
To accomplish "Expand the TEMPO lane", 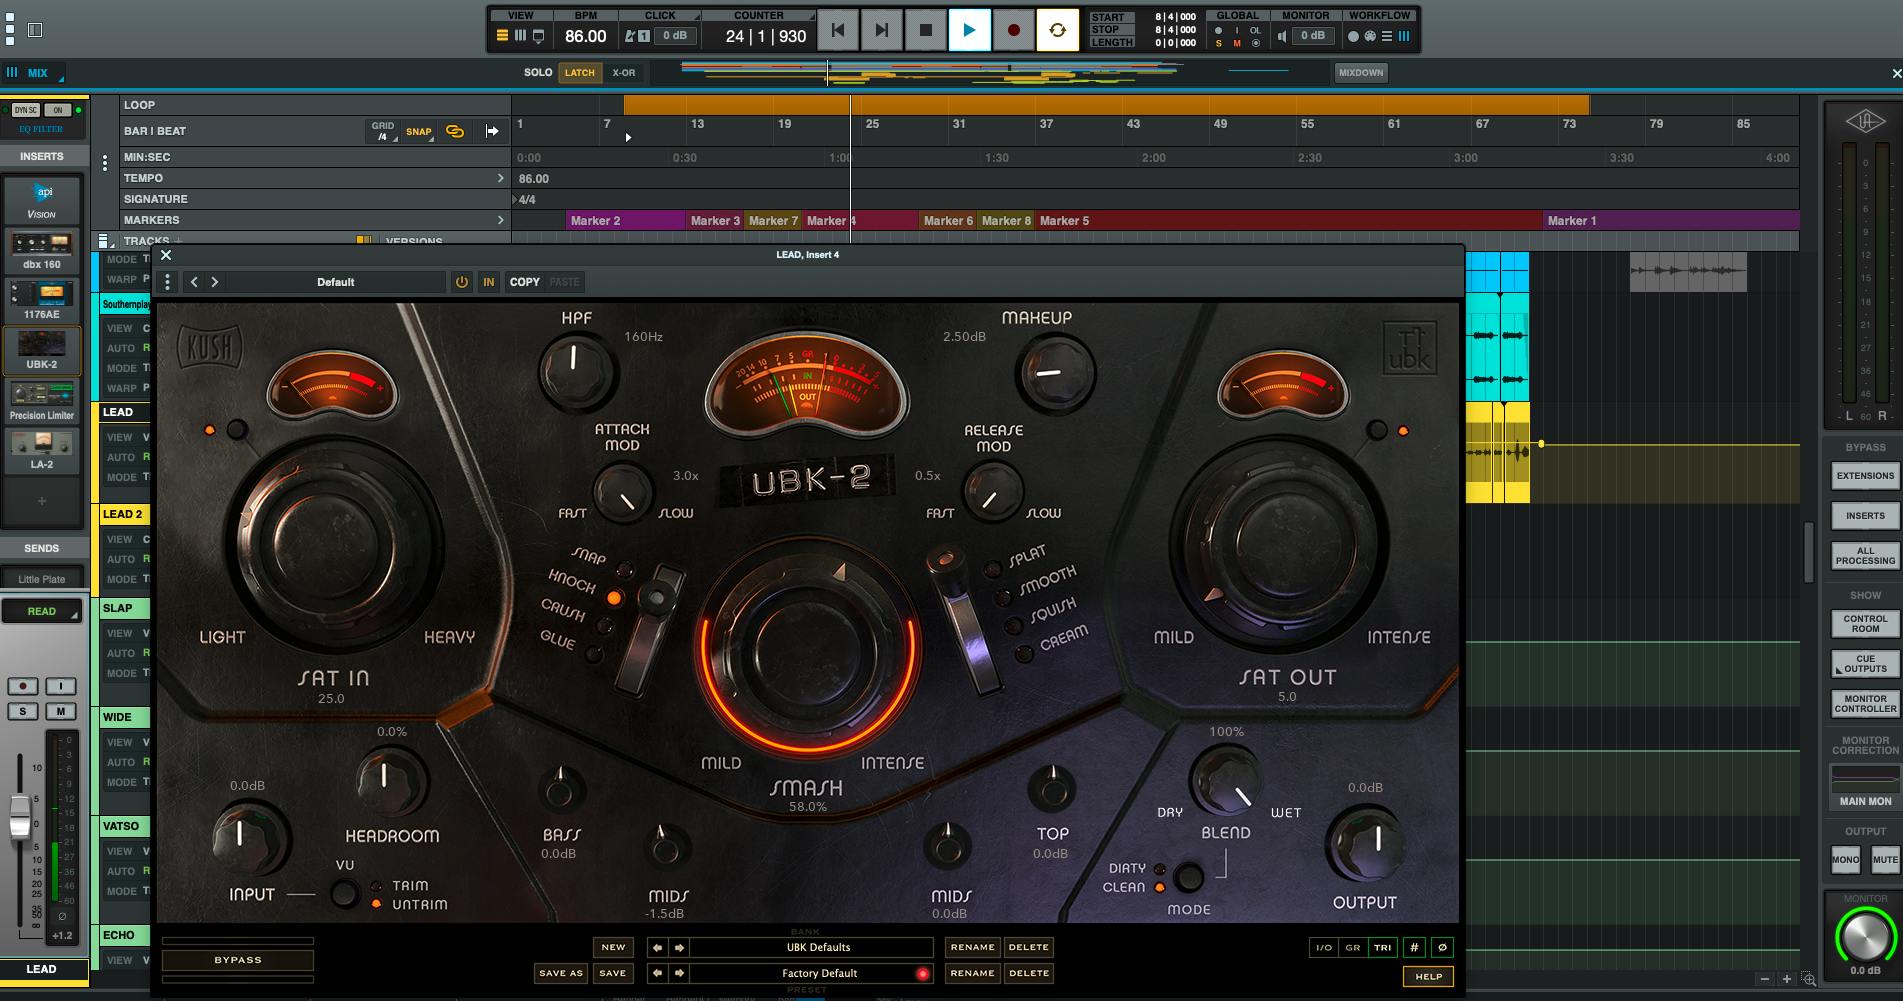I will click(500, 178).
